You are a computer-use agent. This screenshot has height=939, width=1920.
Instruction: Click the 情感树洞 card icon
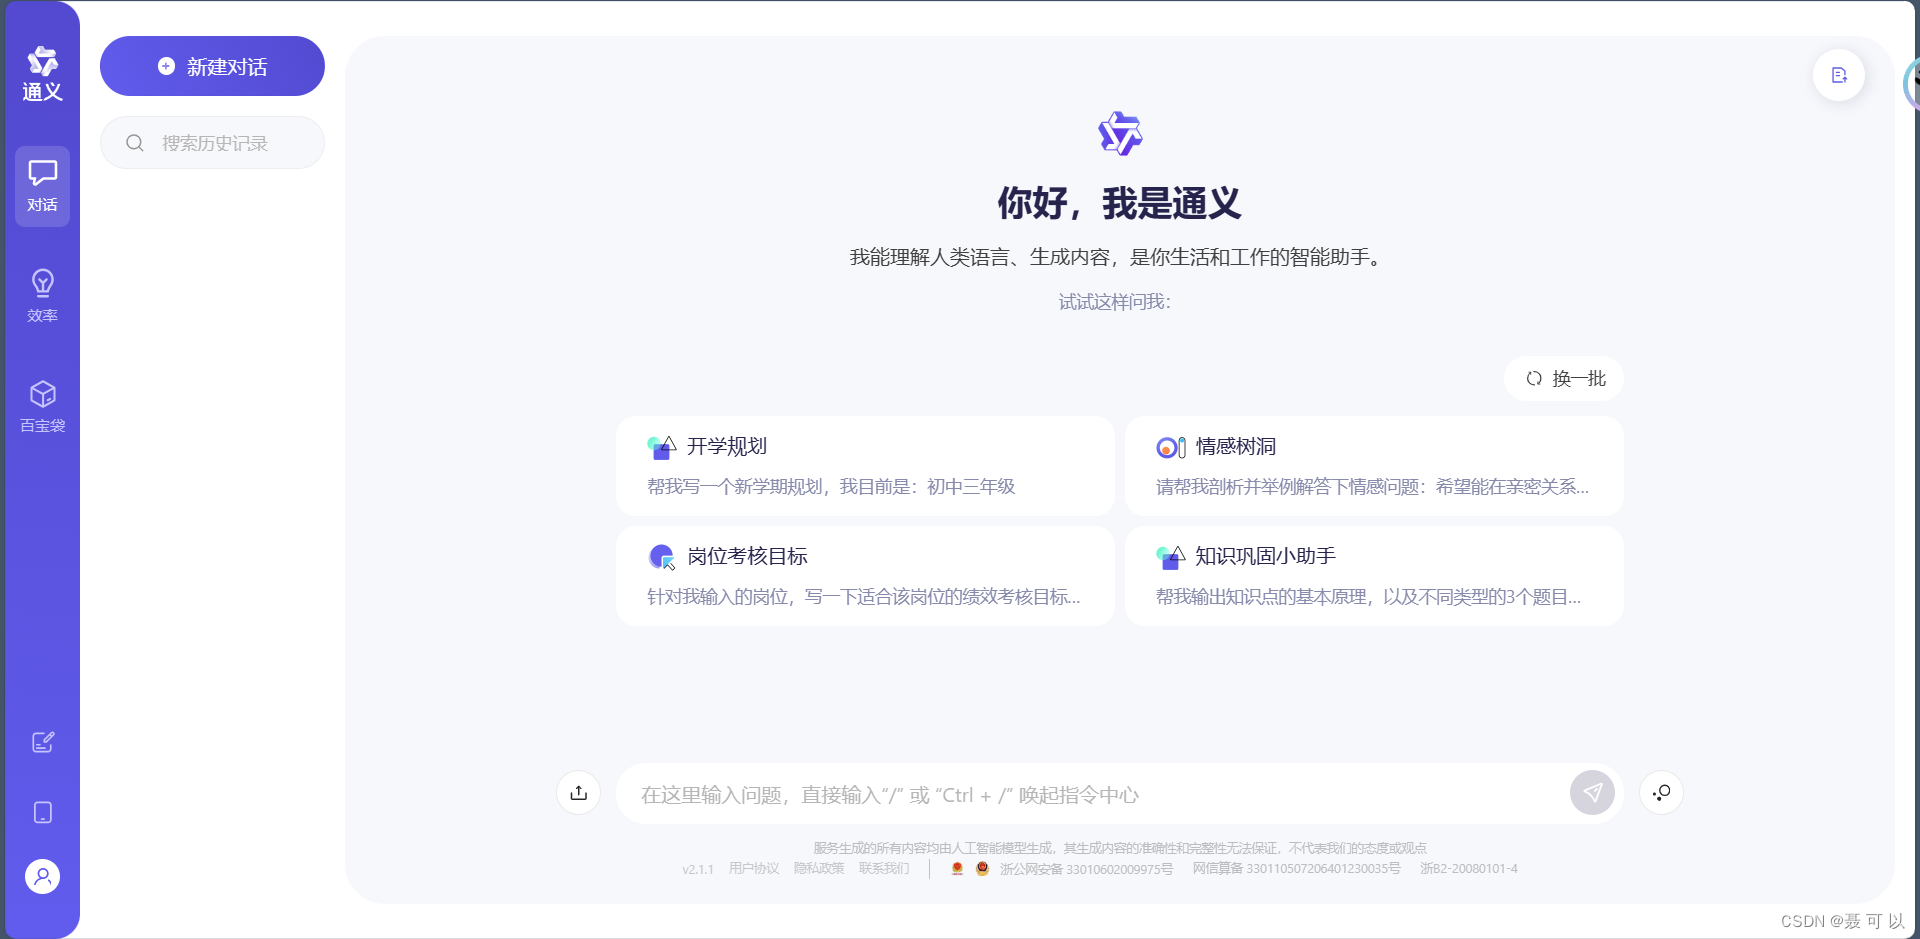(x=1170, y=447)
